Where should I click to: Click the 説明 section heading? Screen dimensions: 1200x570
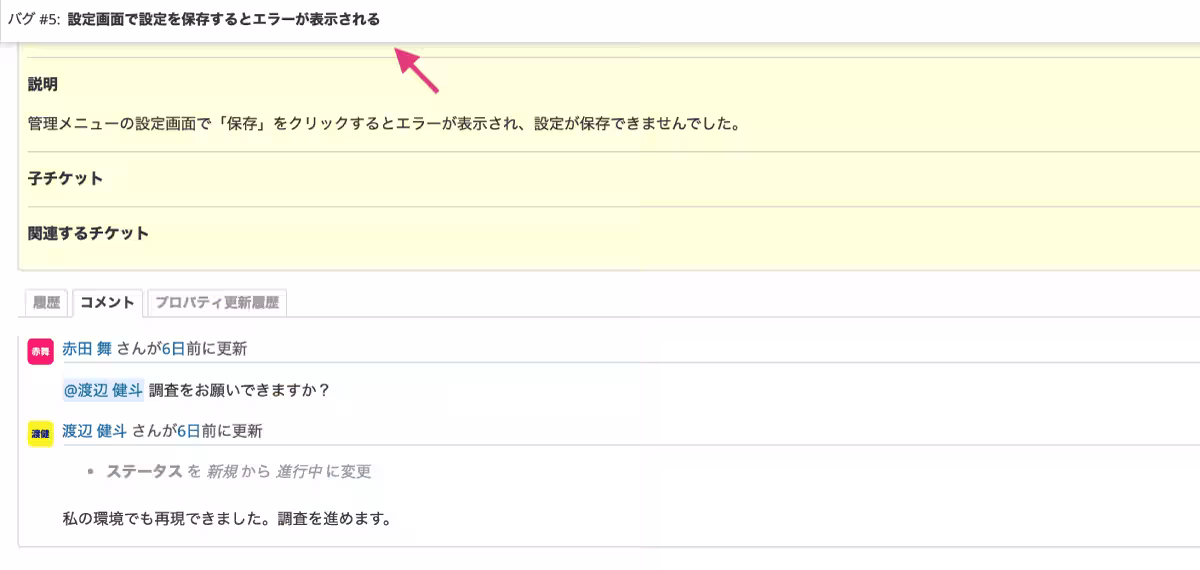(x=42, y=85)
